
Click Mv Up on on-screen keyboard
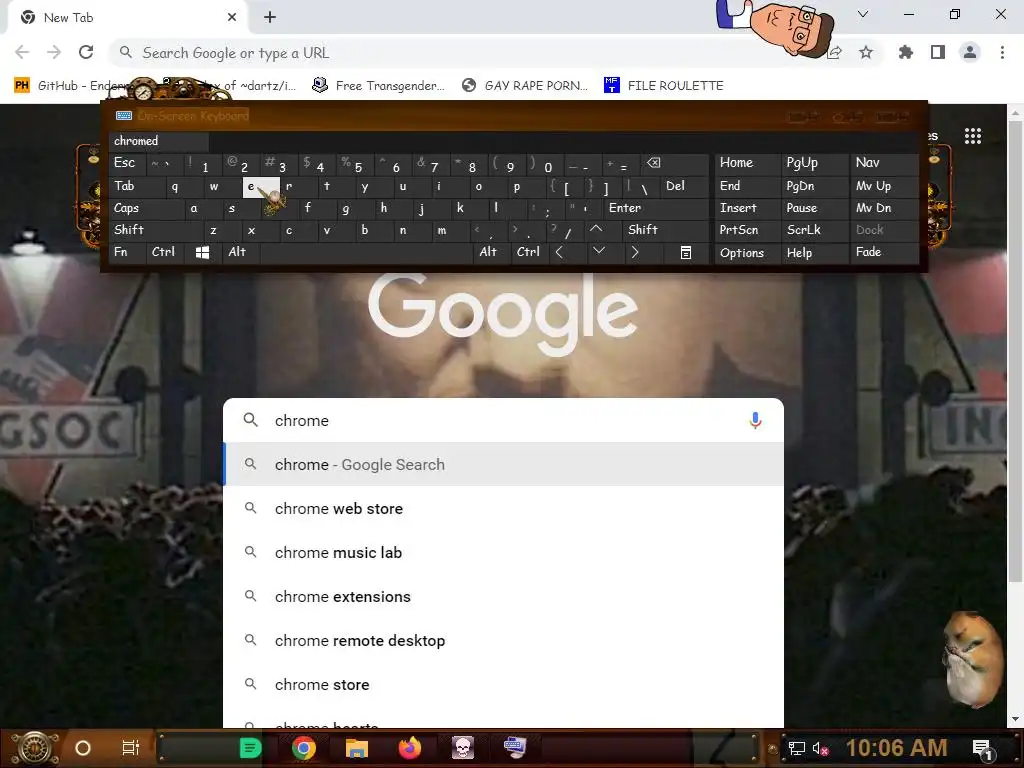(883, 186)
